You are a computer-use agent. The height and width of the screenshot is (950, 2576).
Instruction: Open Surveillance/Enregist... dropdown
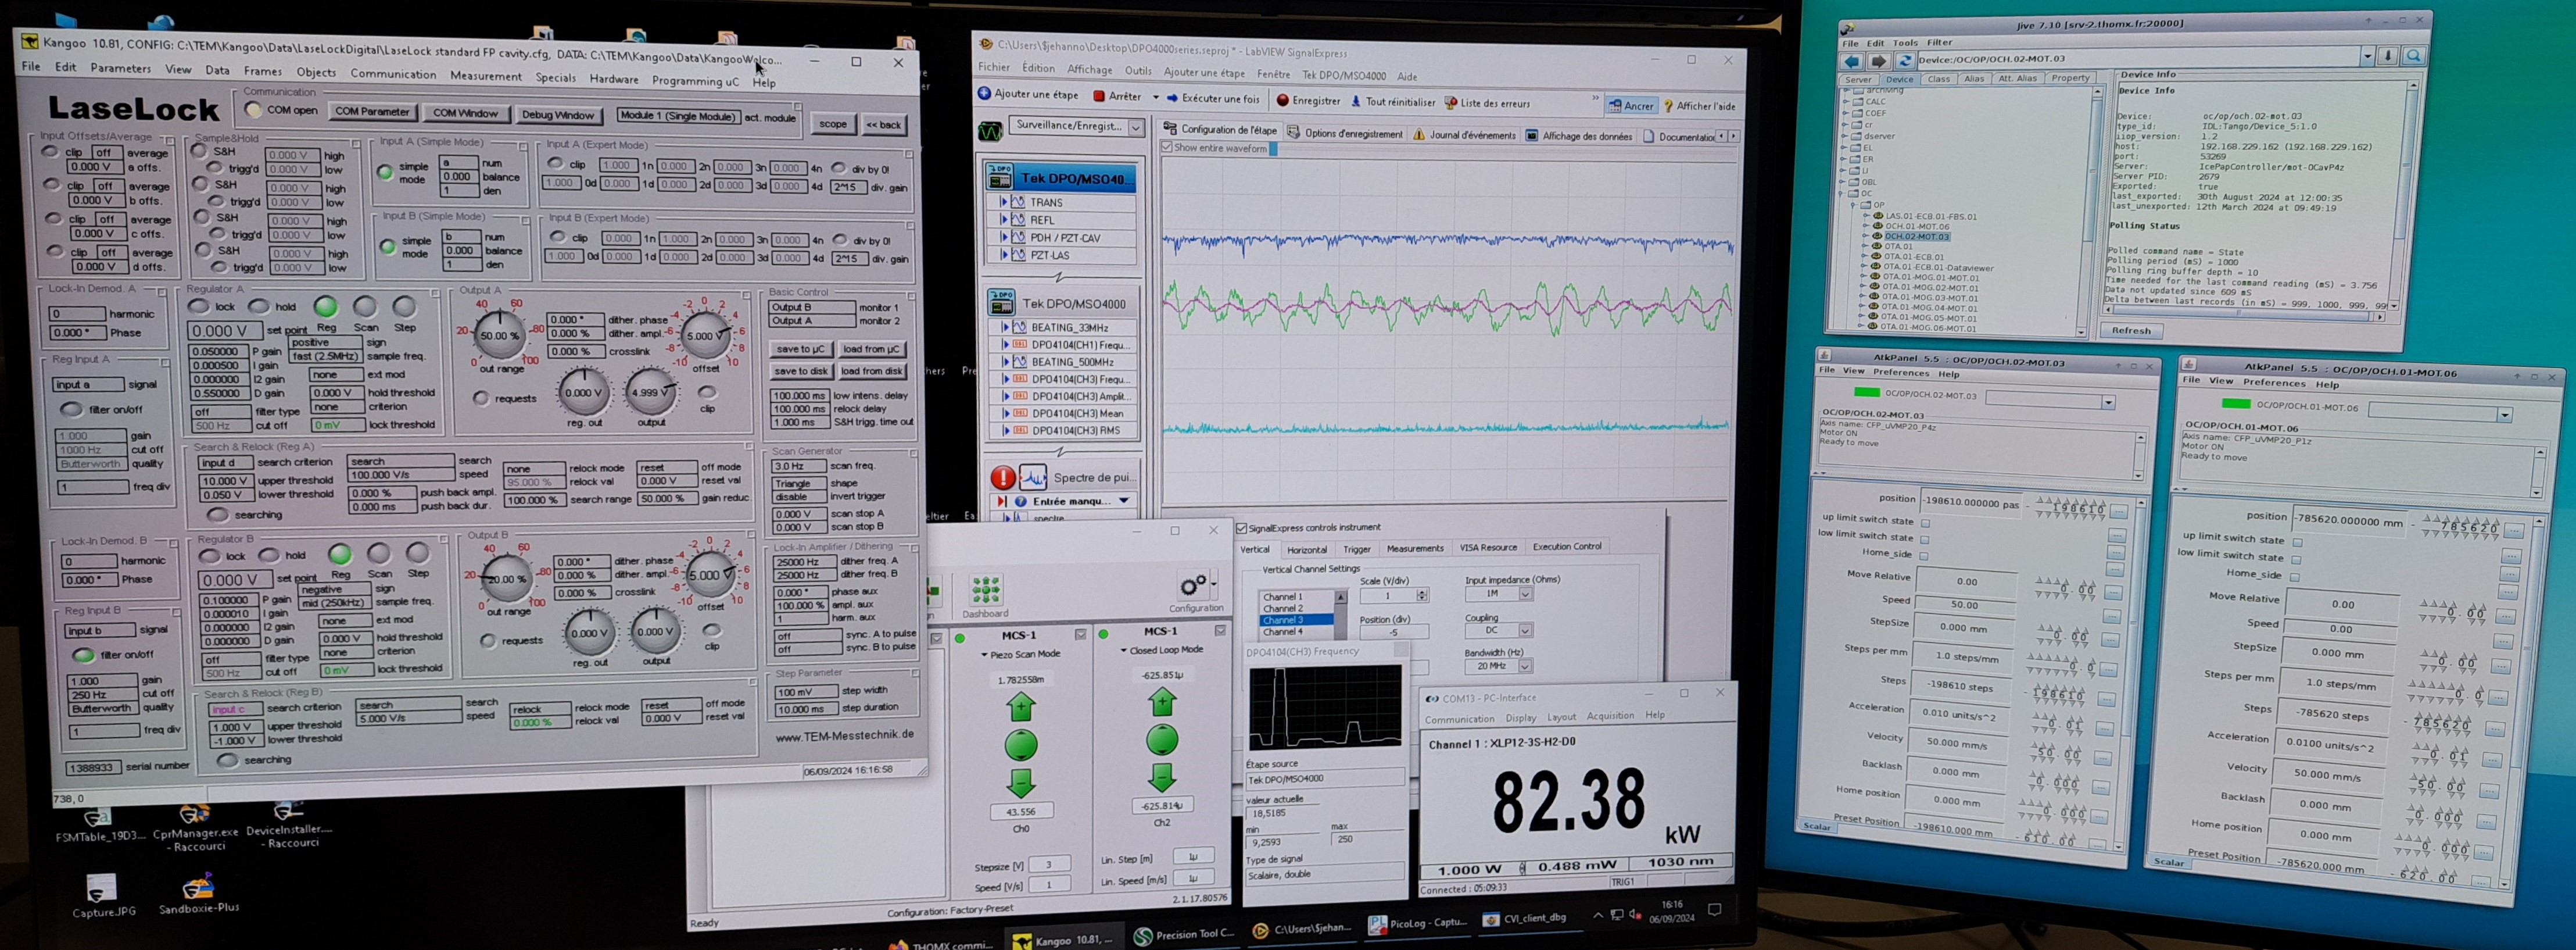pos(1136,127)
